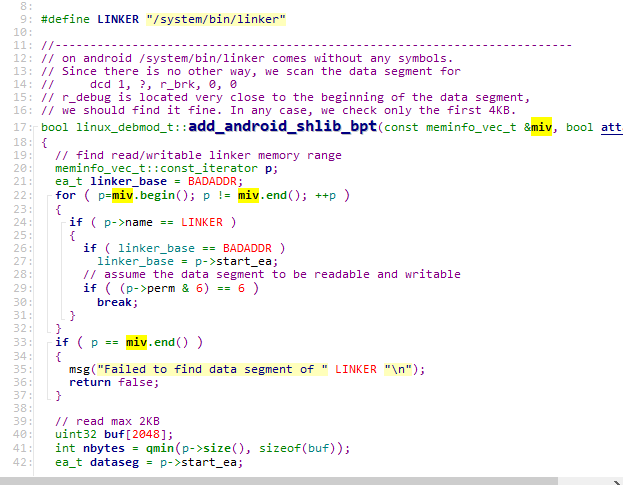Image resolution: width=623 pixels, height=485 pixels.
Task: Click 'size()' call on line 41
Action: (224, 448)
